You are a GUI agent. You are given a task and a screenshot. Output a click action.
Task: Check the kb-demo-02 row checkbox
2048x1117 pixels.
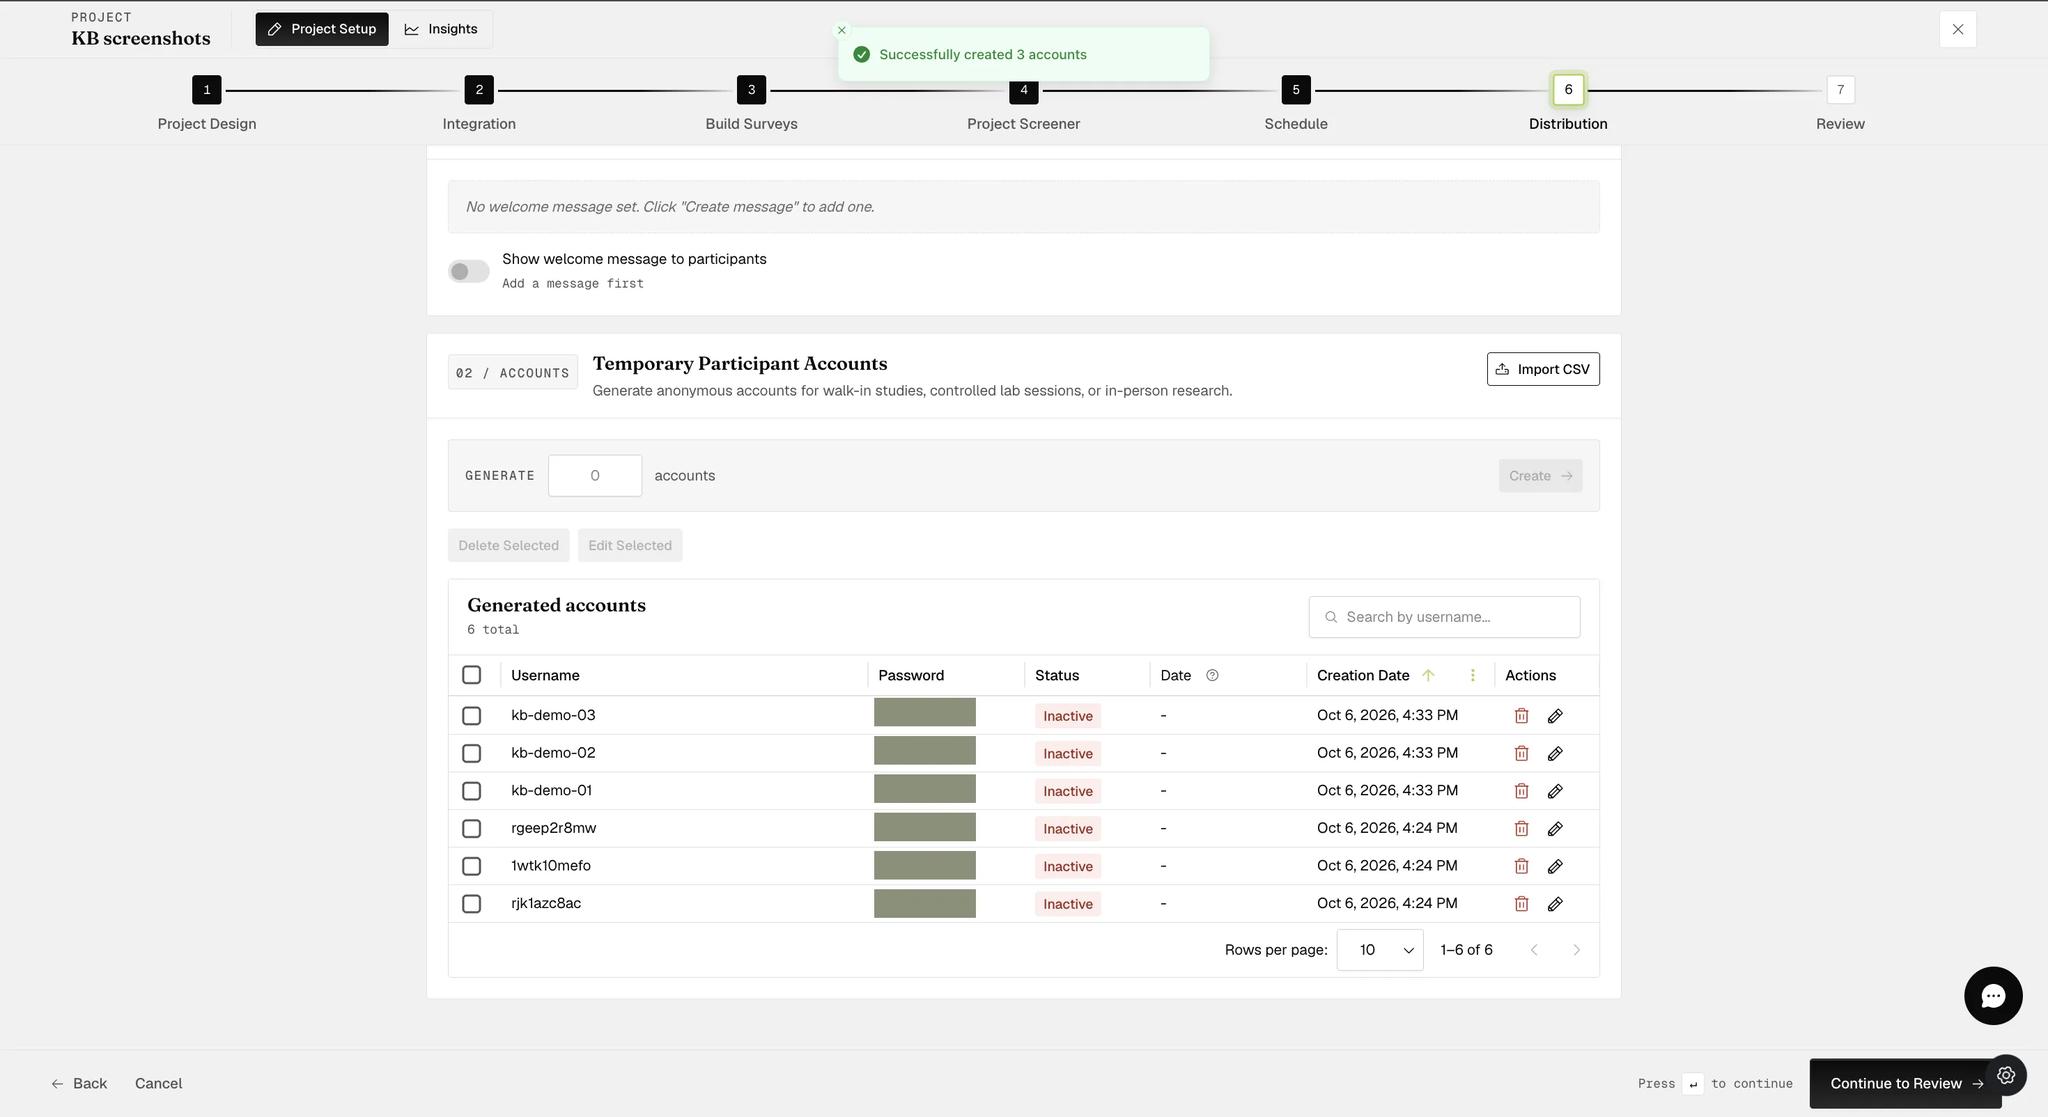point(472,753)
